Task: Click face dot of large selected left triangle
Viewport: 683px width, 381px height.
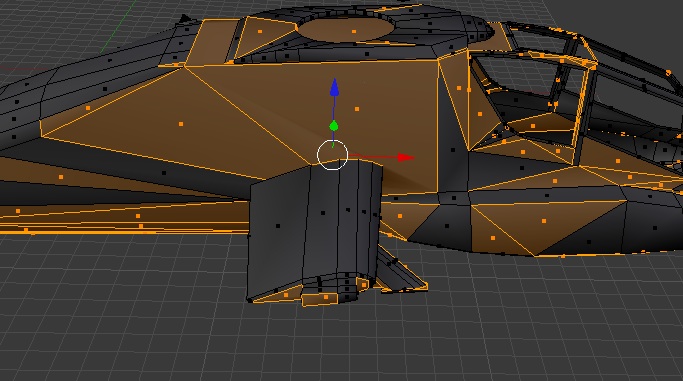Action: point(181,124)
